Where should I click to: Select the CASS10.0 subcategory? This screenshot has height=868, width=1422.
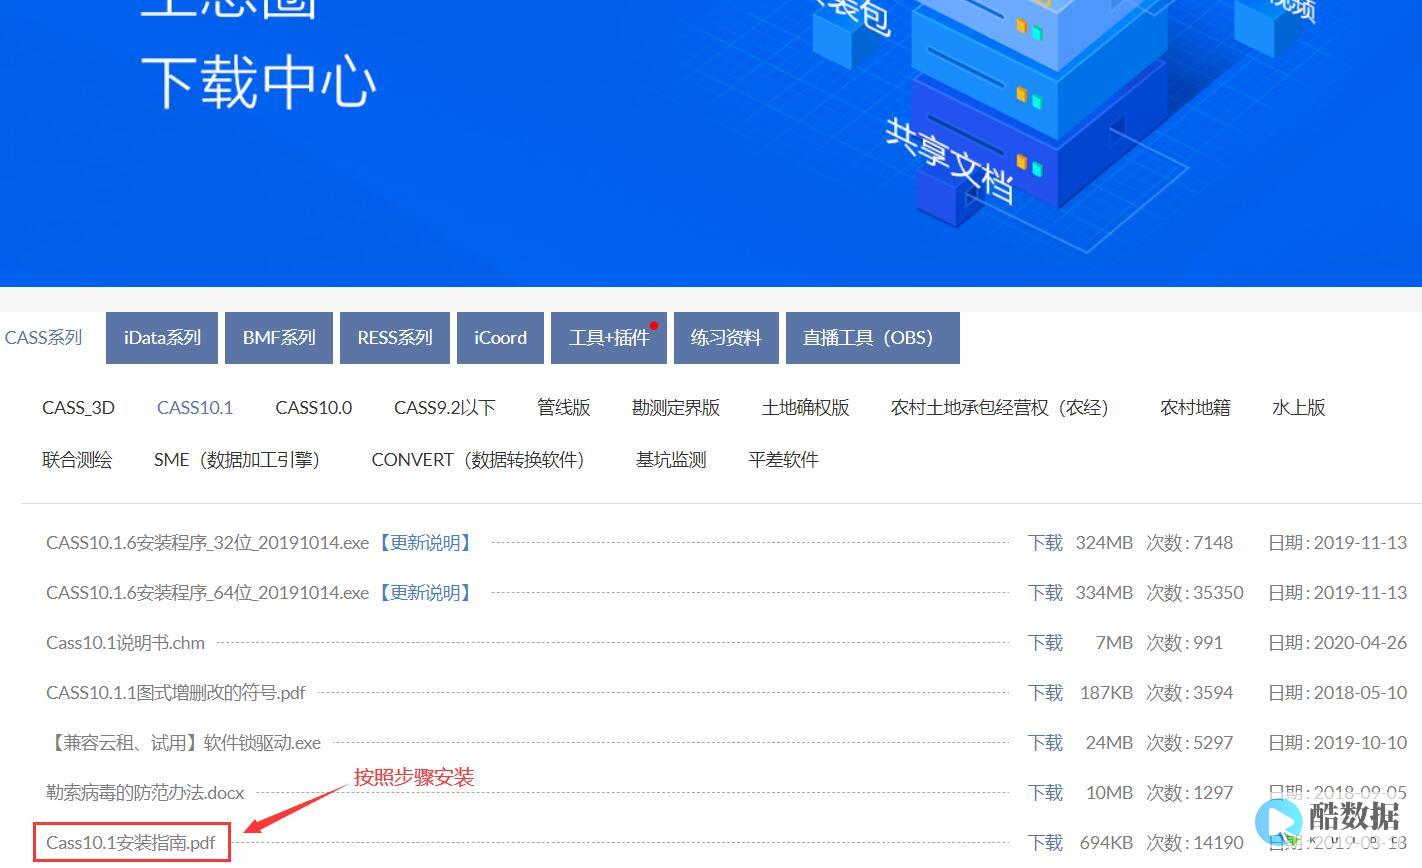pos(314,408)
